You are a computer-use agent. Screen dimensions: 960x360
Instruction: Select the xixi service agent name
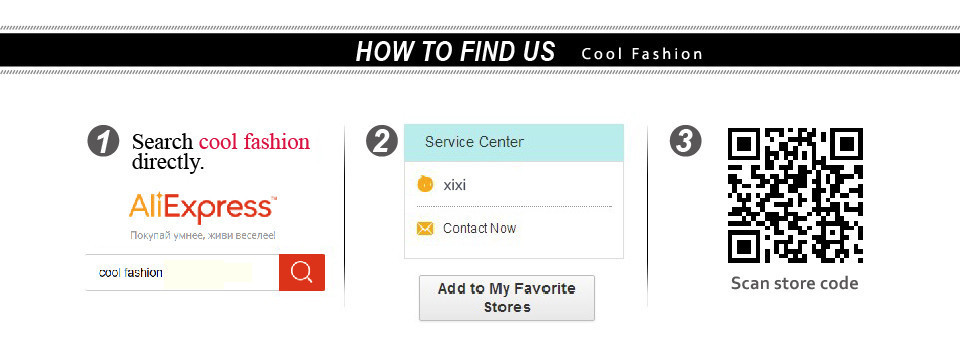454,185
